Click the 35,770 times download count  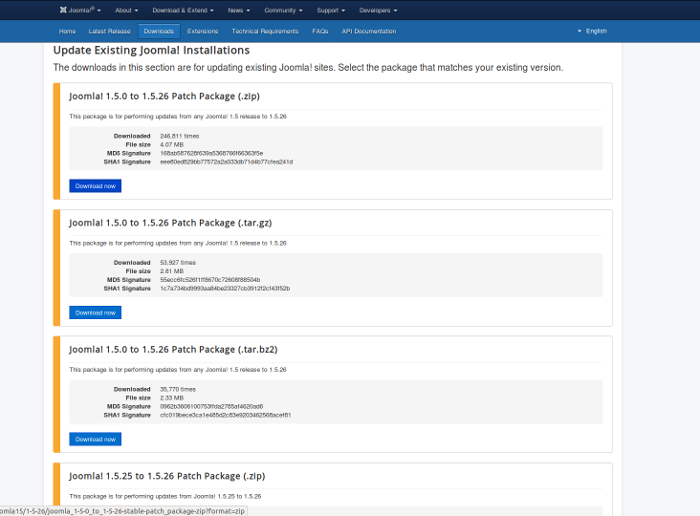click(x=178, y=389)
